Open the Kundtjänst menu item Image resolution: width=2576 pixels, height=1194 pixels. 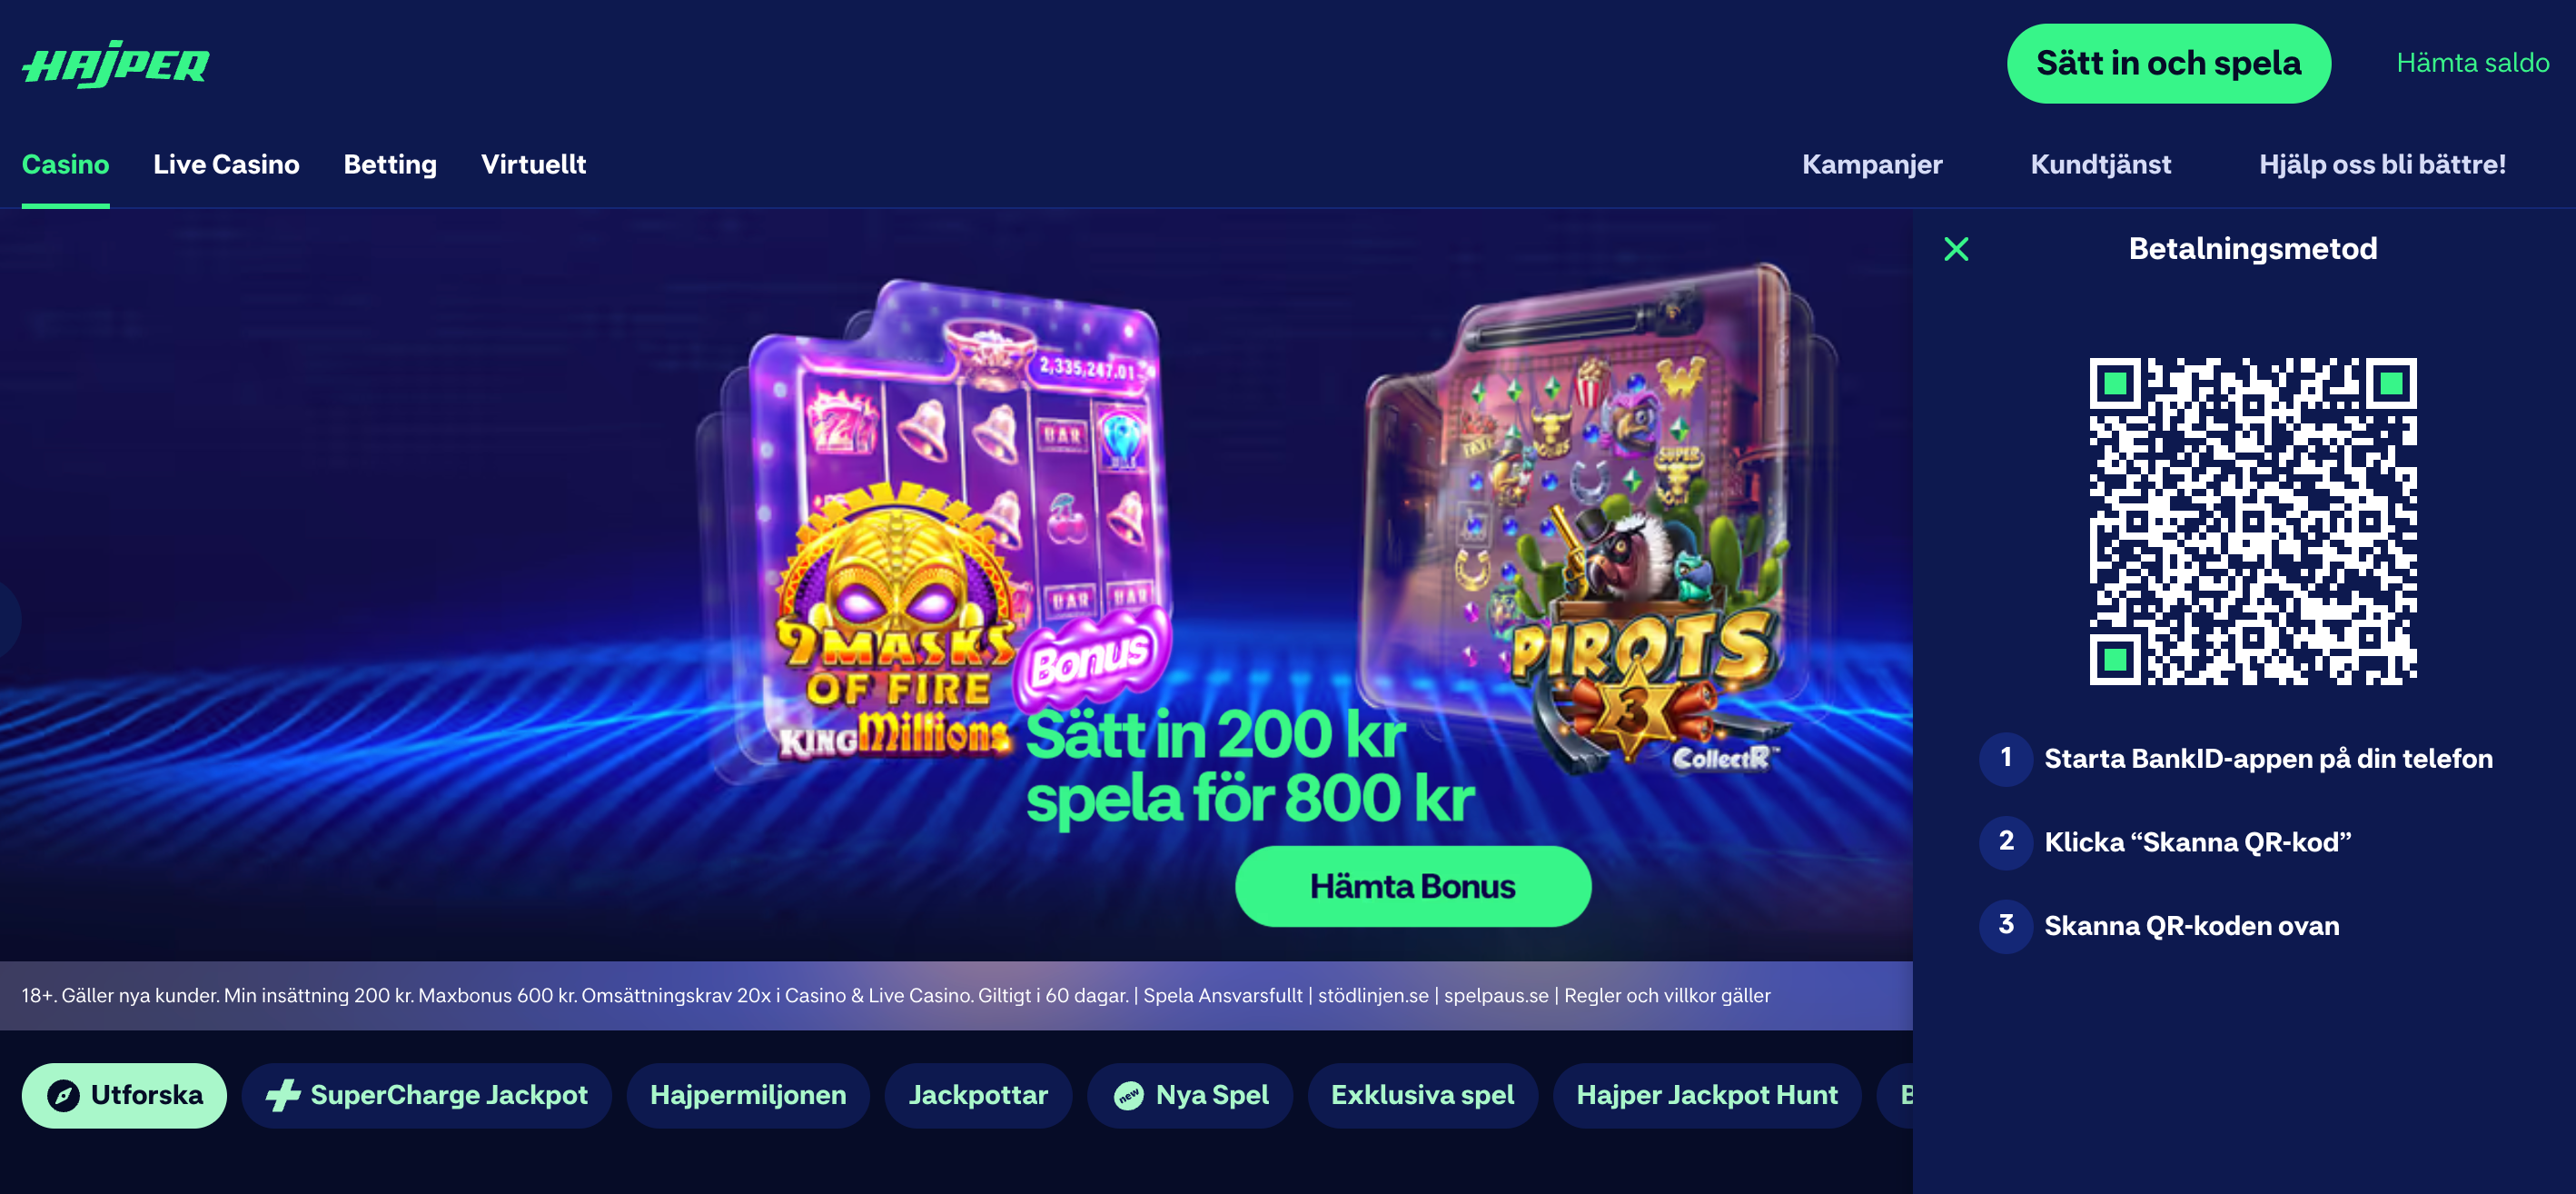pos(2100,164)
